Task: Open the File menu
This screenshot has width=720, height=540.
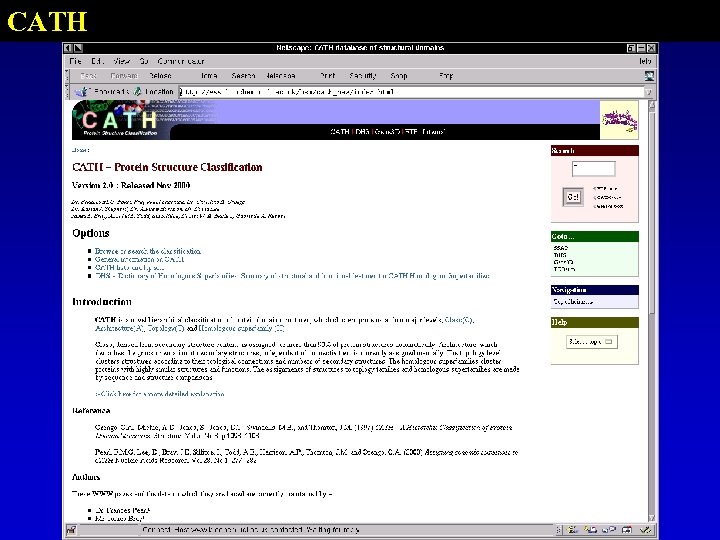Action: tap(75, 61)
